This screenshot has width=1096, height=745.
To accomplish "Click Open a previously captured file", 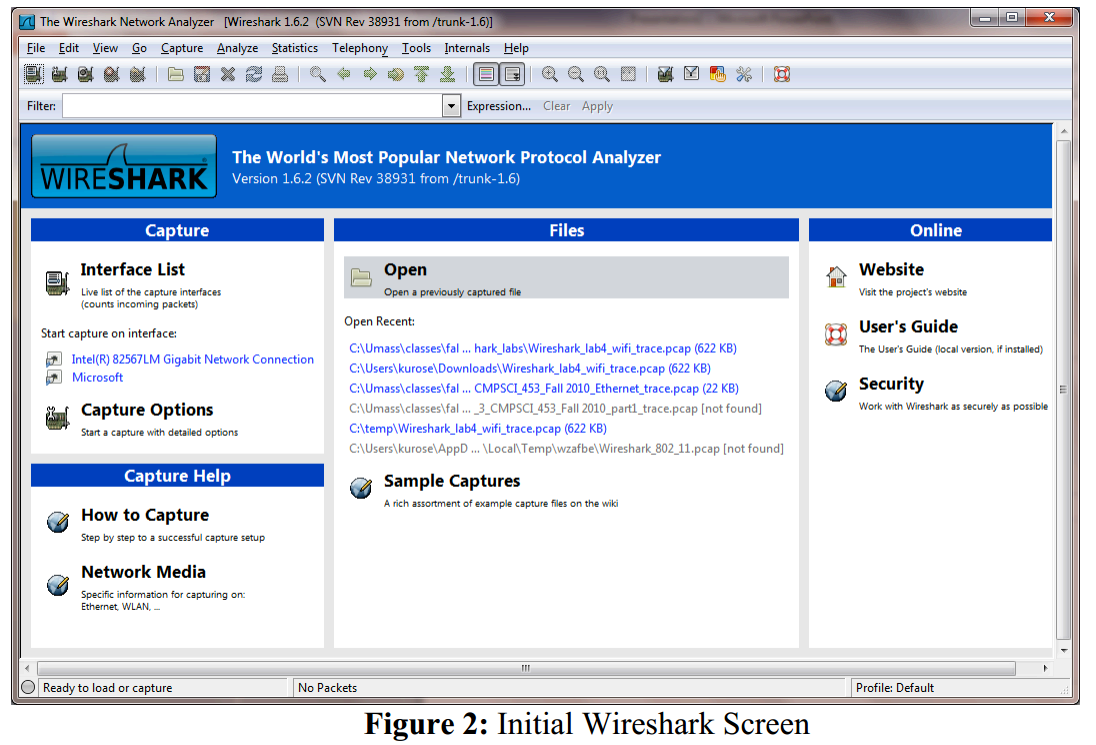I will click(x=566, y=277).
